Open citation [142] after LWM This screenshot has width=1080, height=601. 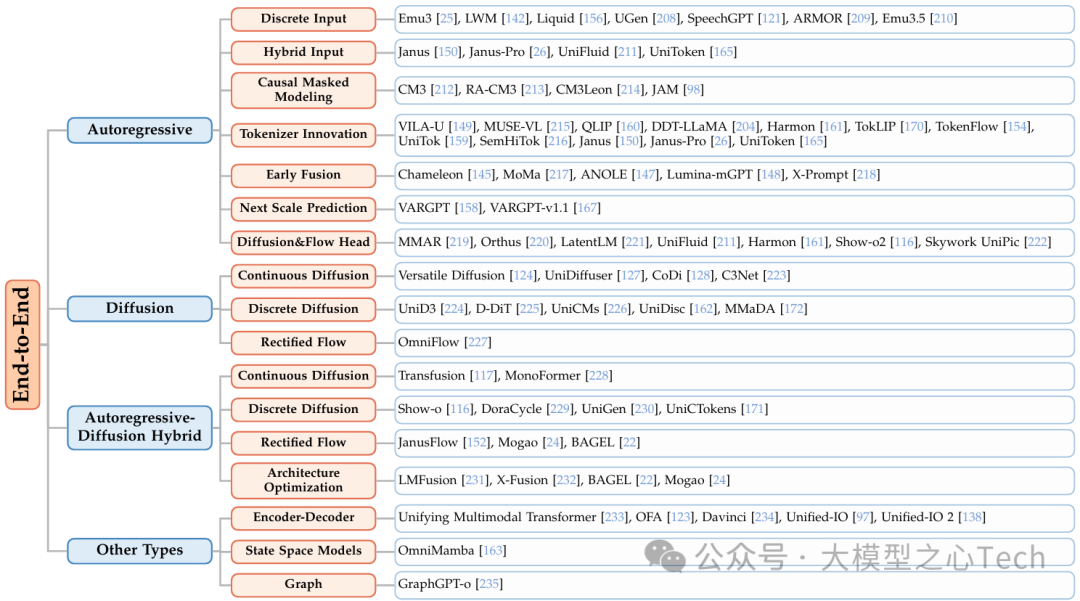tap(515, 19)
